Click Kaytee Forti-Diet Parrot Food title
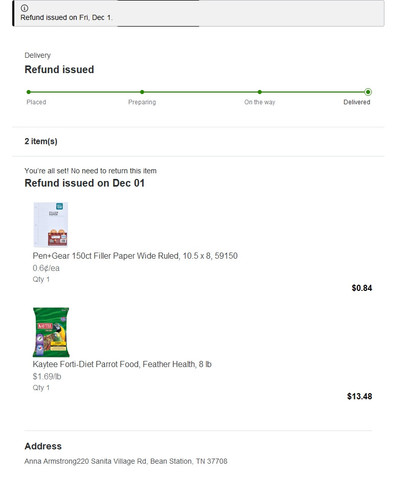Screen dimensions: 409x500 (122, 364)
